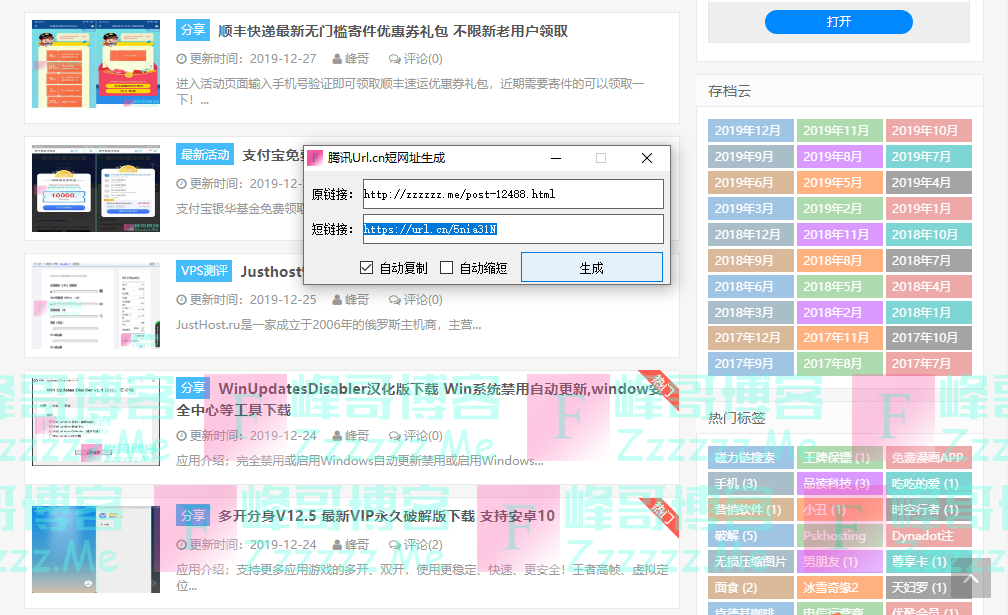Click the 分享 tag on 顺丰快递 post
This screenshot has height=615, width=1008.
(x=193, y=30)
